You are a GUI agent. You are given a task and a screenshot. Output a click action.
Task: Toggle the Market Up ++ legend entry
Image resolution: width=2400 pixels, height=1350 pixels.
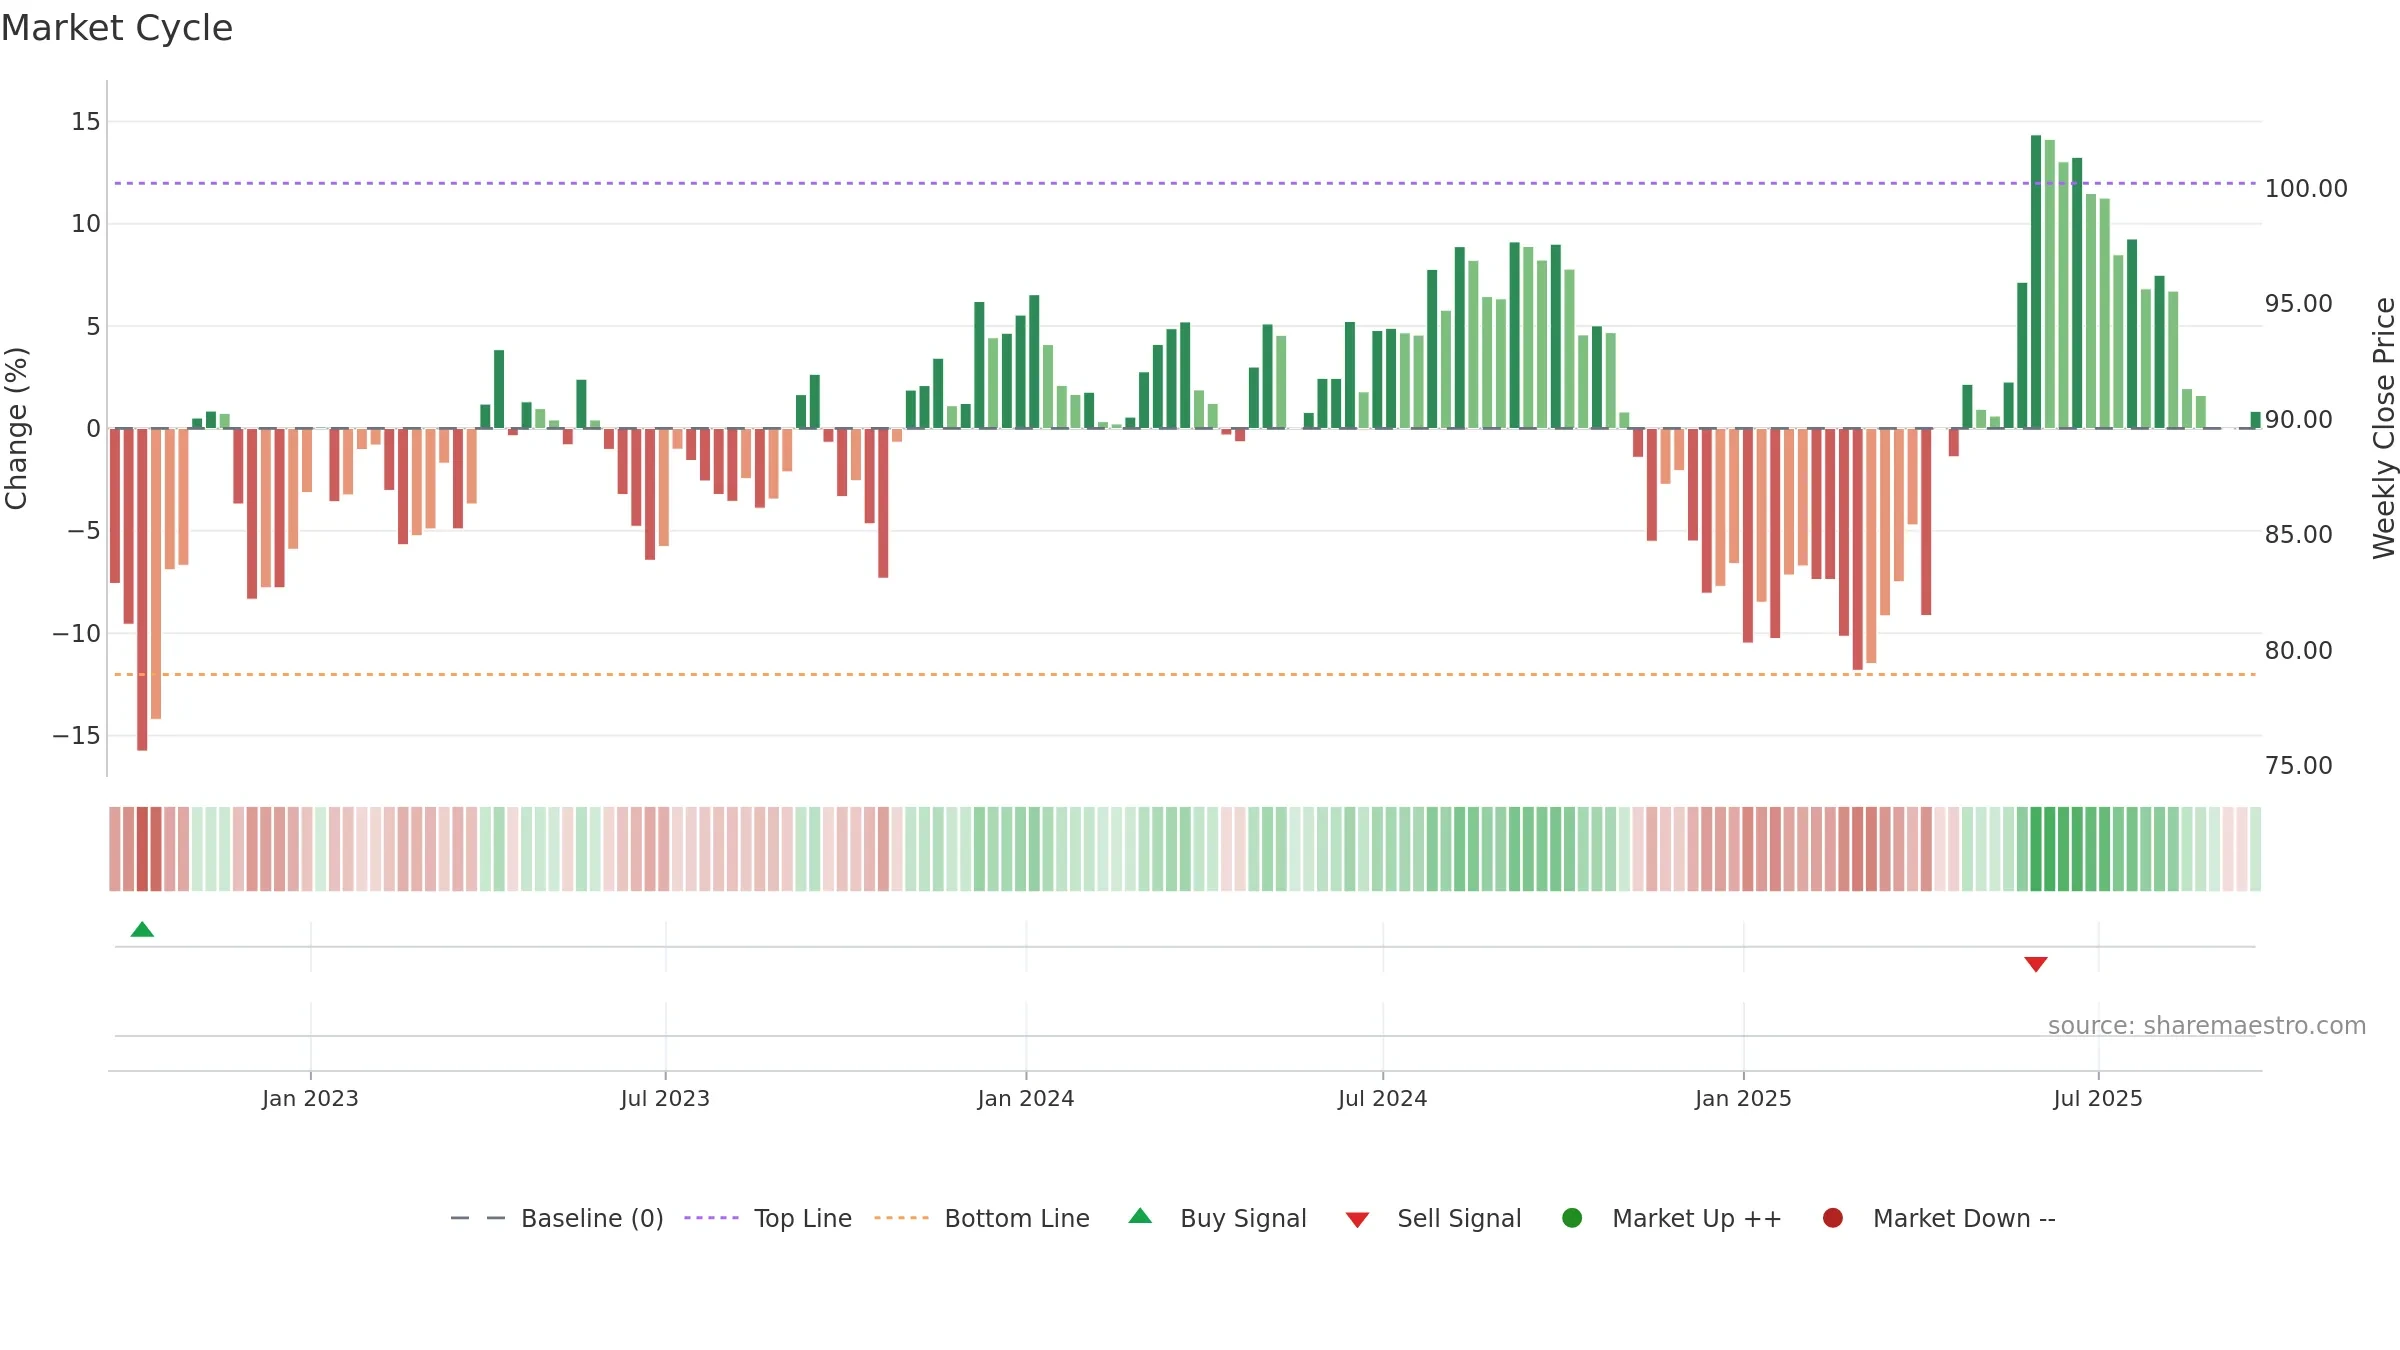1672,1219
